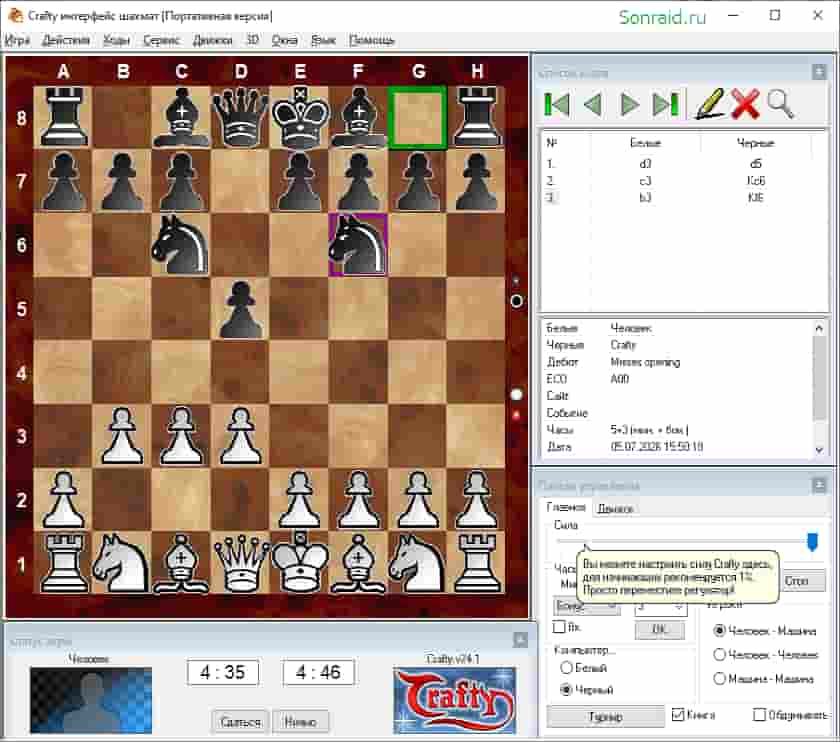This screenshot has width=840, height=742.
Task: Click the pin icon of the game status panel
Action: click(520, 640)
